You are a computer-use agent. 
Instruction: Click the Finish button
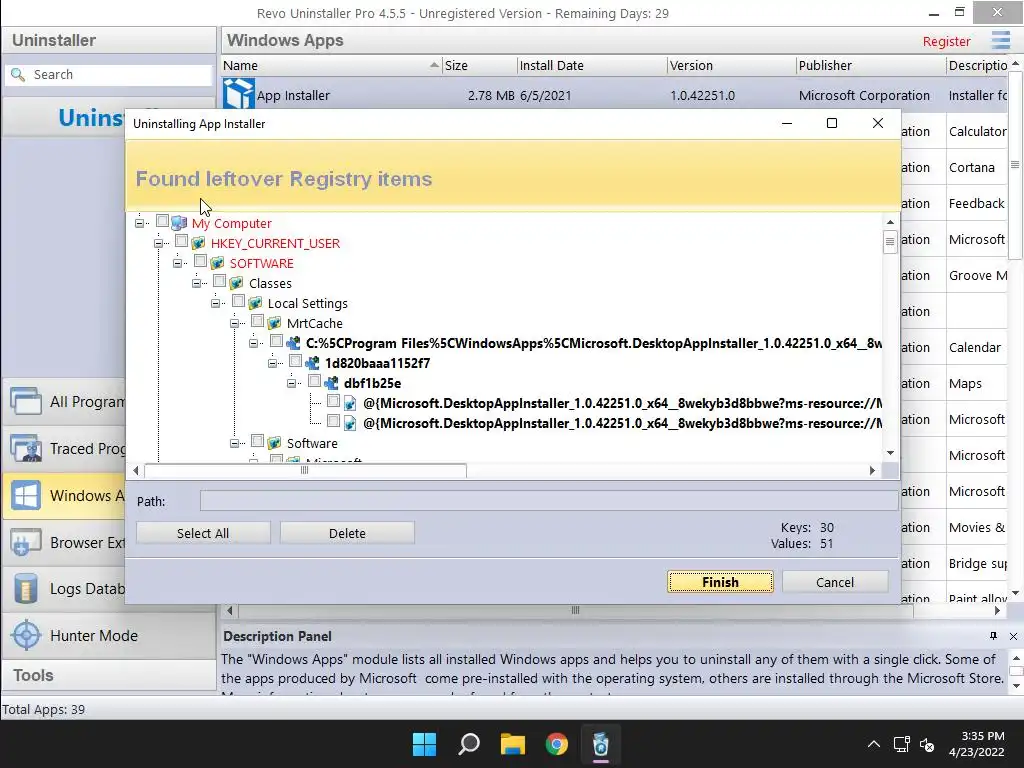pyautogui.click(x=720, y=582)
